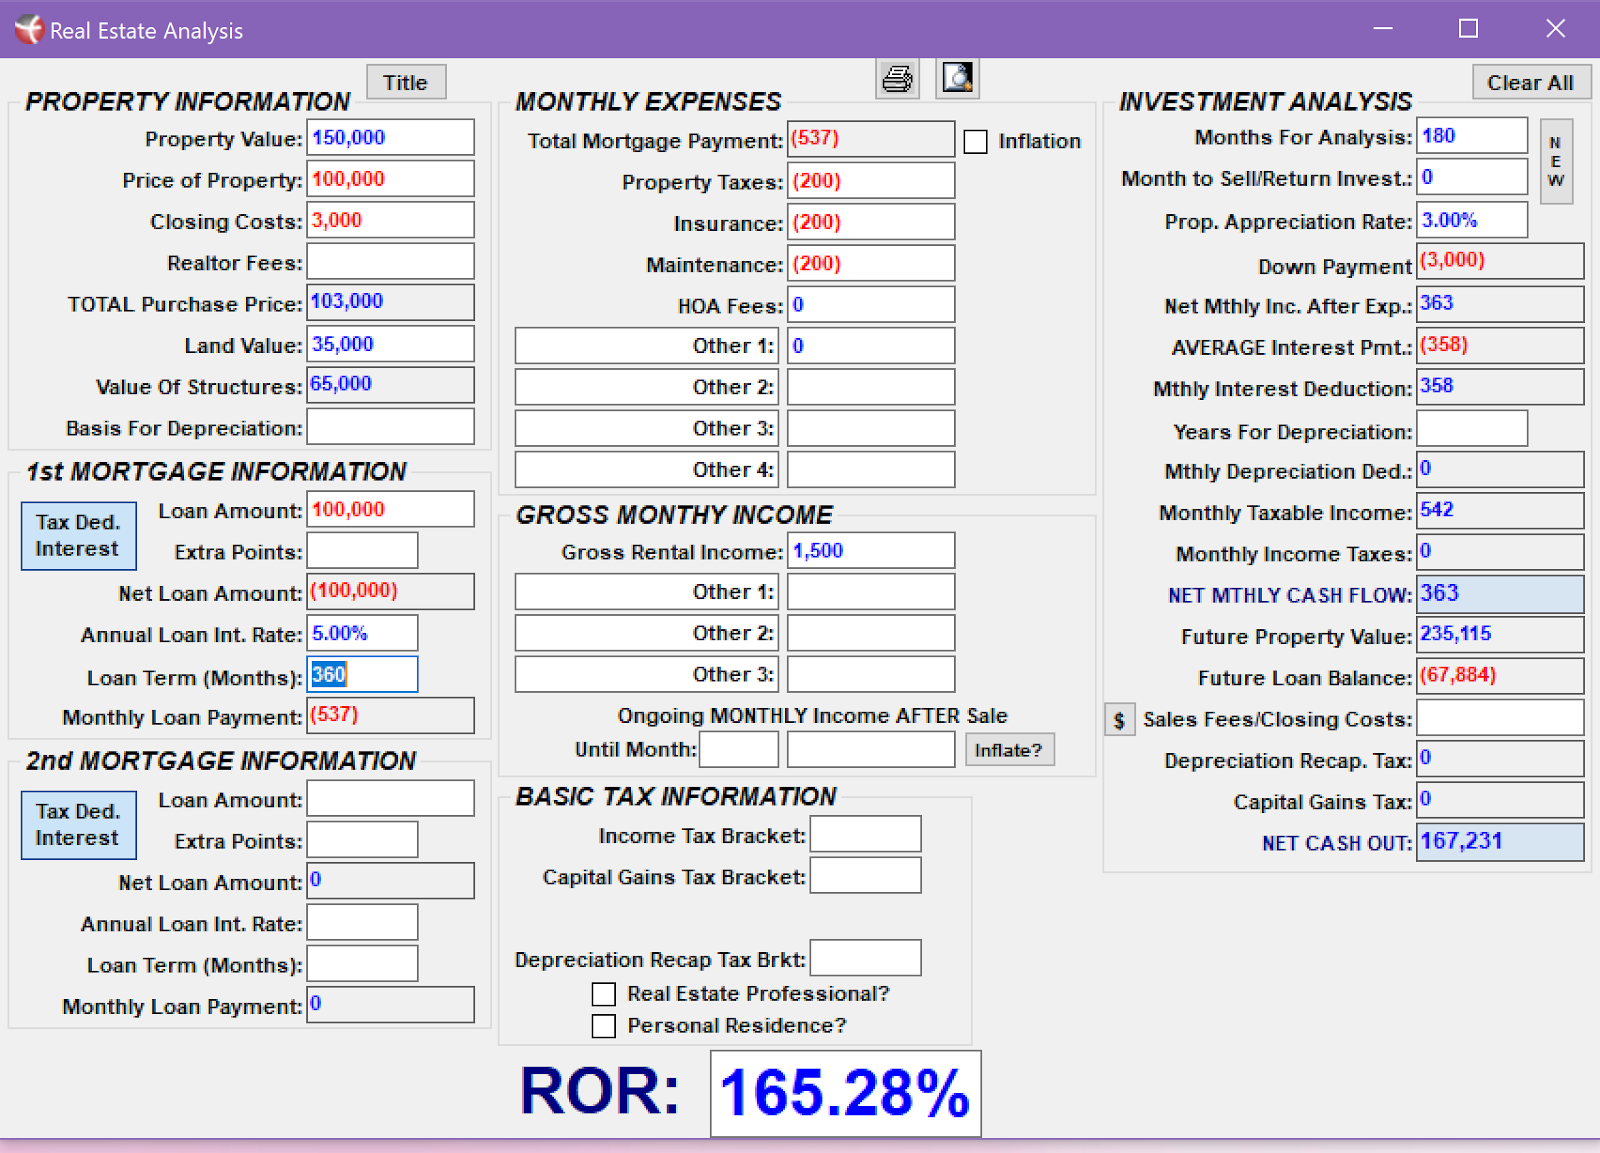Click the ongoing income amount field beside Inflate?
The width and height of the screenshot is (1600, 1153).
871,750
